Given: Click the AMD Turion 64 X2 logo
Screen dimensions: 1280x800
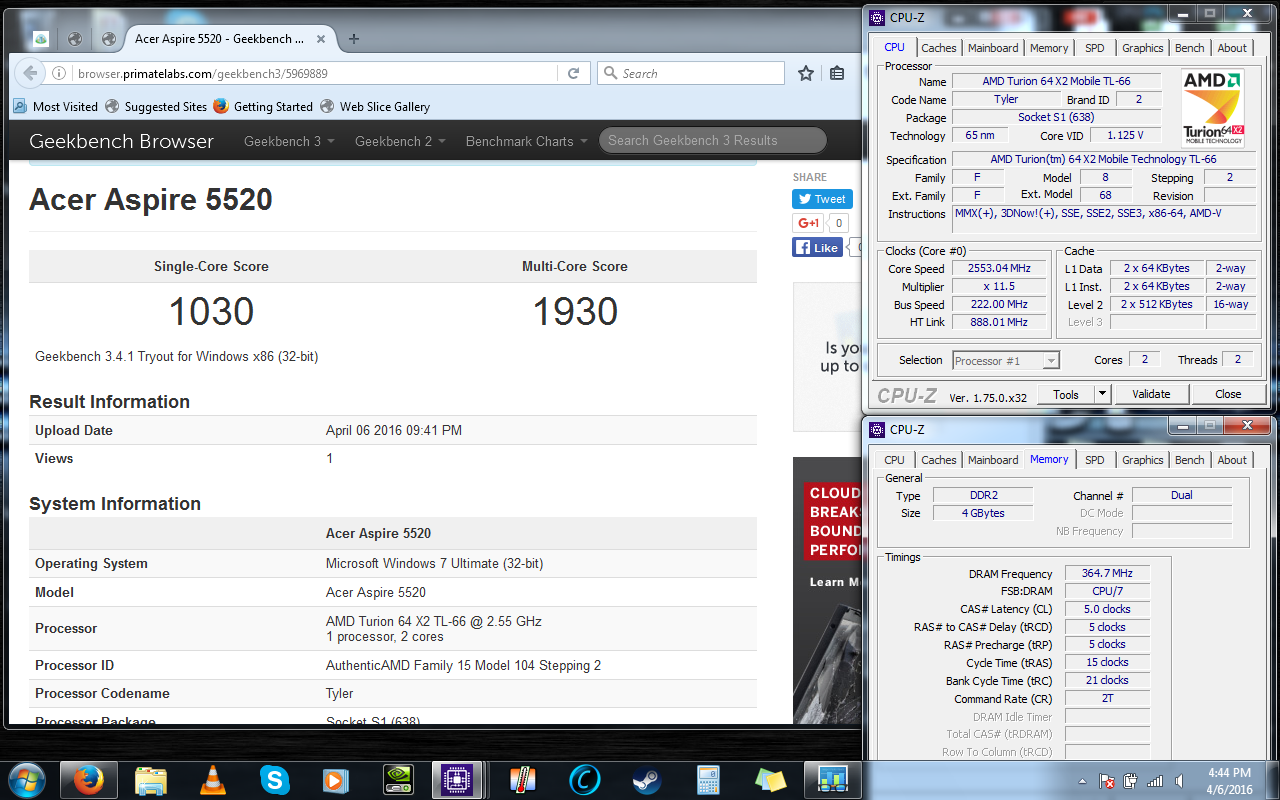Looking at the screenshot, I should click(x=1212, y=108).
